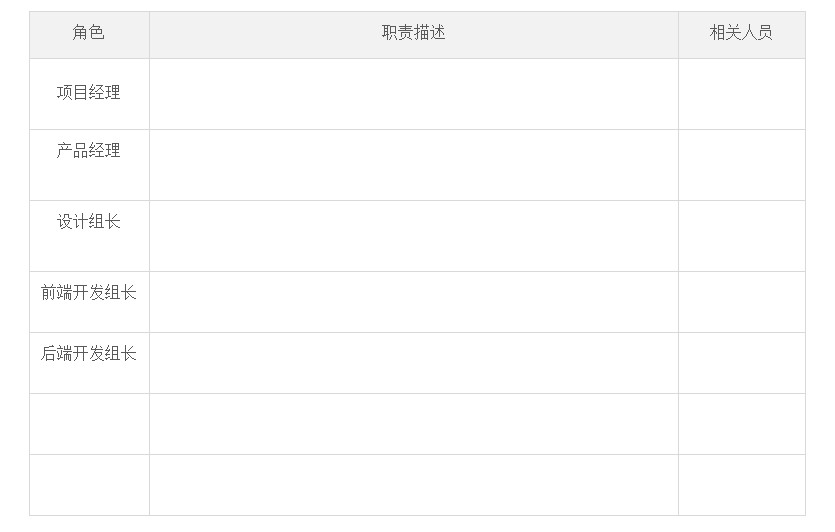This screenshot has height=532, width=835.
Task: Click 相关人员 cell for 项目经理
Action: [x=741, y=94]
